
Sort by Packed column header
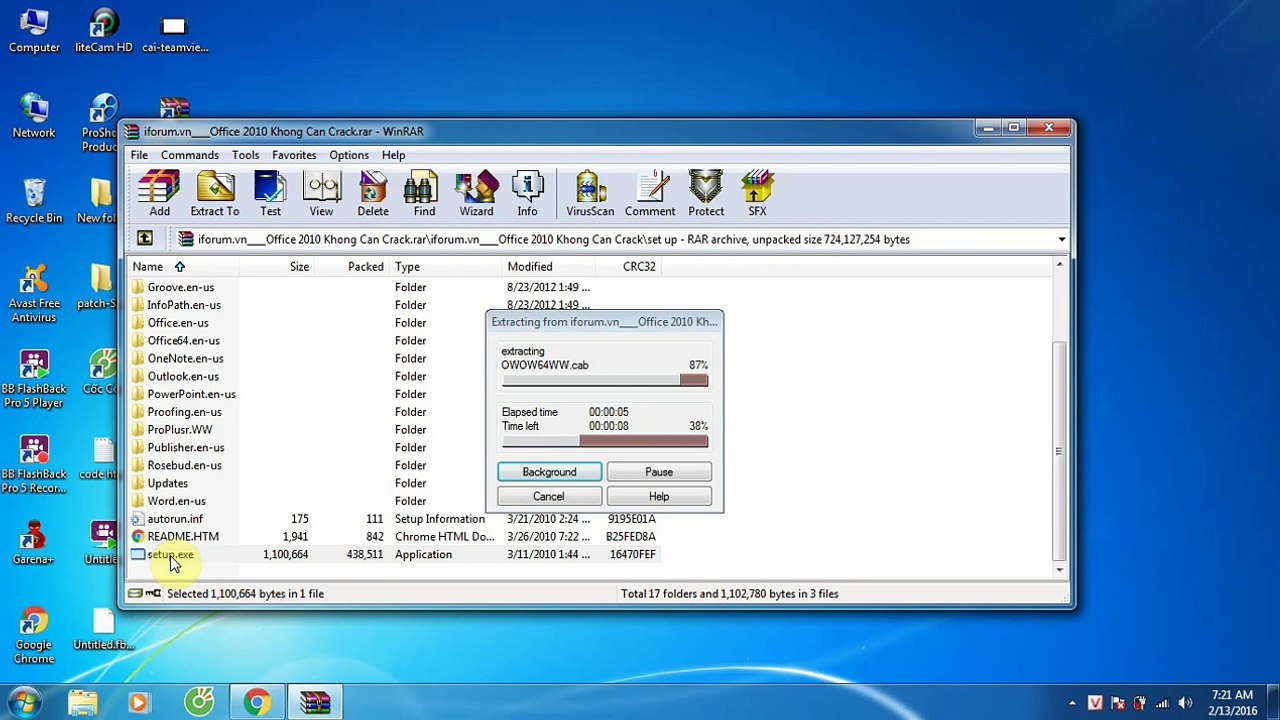pos(353,267)
